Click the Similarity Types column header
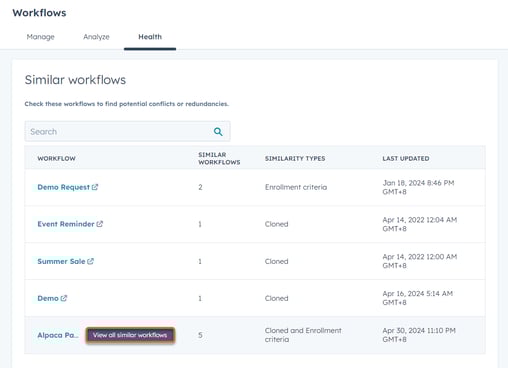508x368 pixels. (x=295, y=159)
